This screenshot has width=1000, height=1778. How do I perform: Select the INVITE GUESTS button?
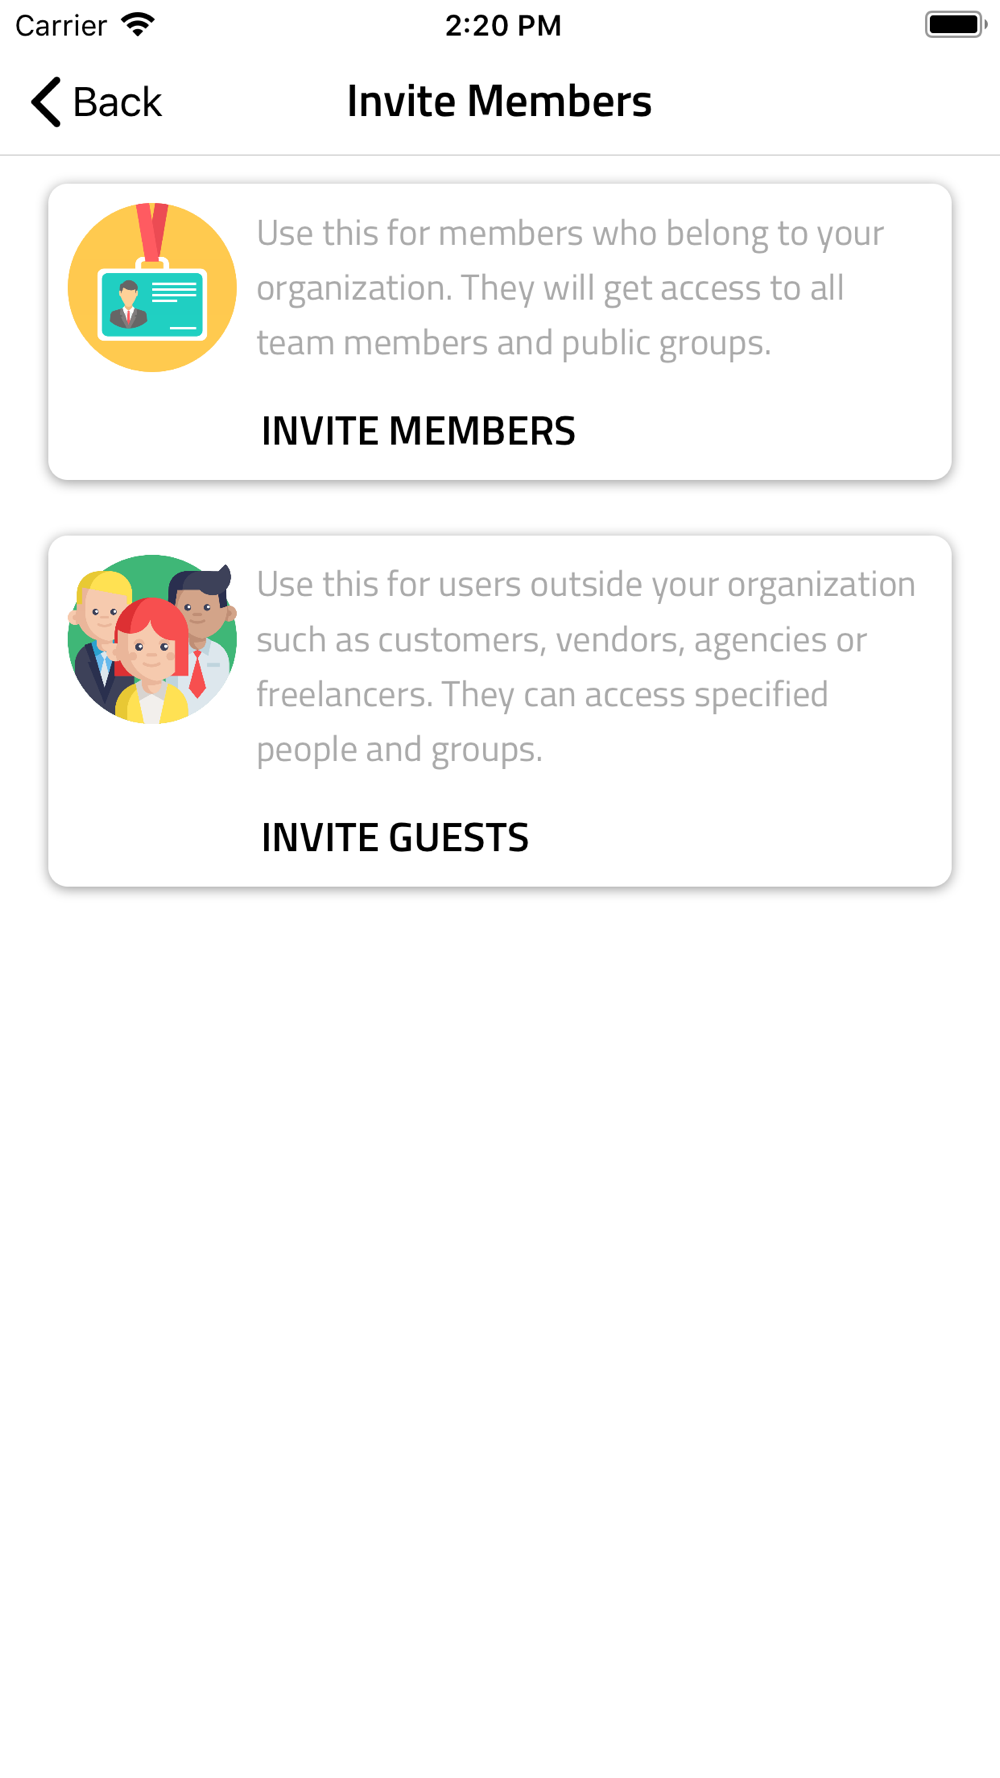pos(395,838)
